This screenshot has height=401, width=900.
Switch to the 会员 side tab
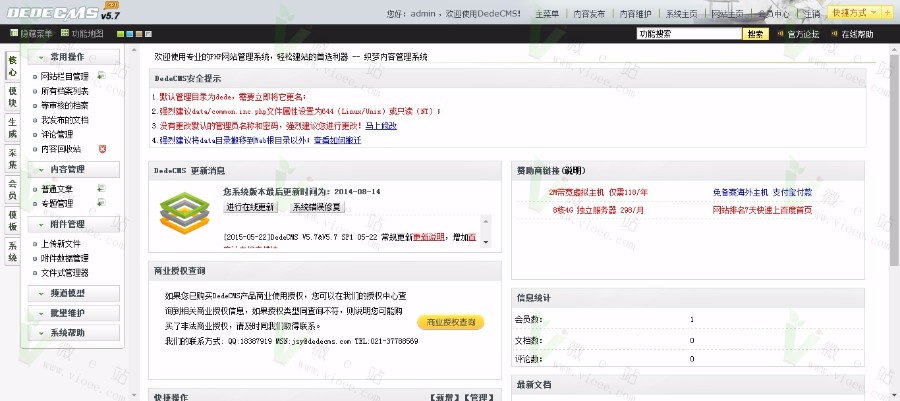click(13, 190)
